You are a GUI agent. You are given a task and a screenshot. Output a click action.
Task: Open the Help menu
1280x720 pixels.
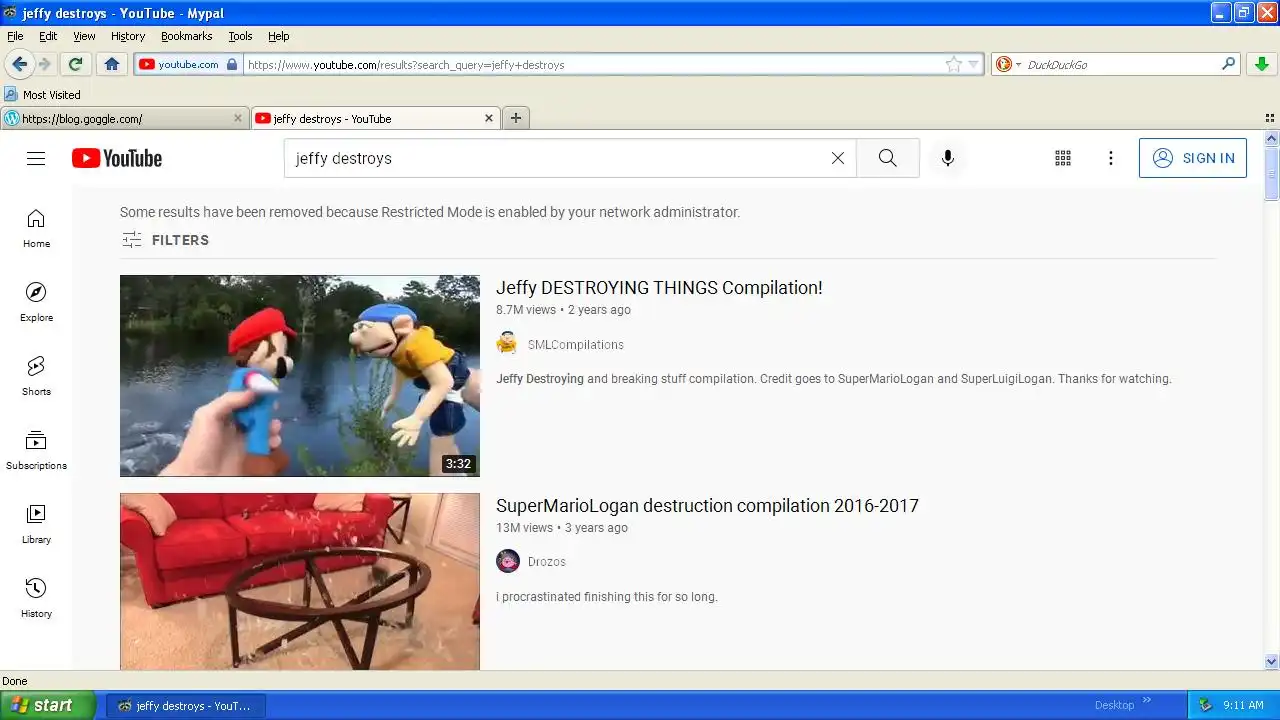coord(279,36)
